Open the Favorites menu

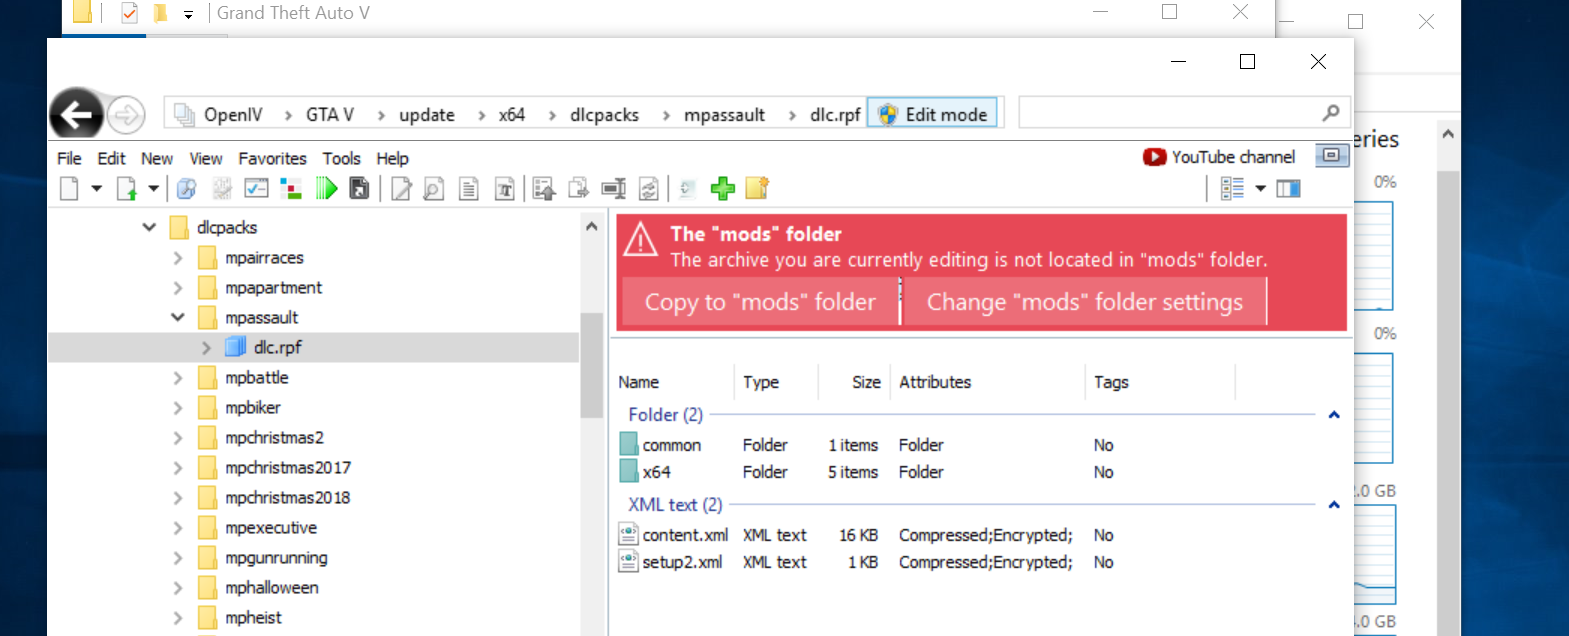pyautogui.click(x=272, y=158)
